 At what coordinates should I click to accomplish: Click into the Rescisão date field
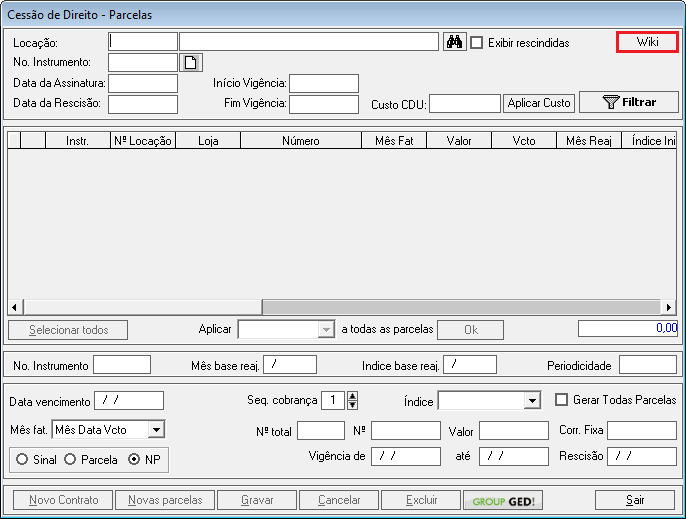coord(642,456)
